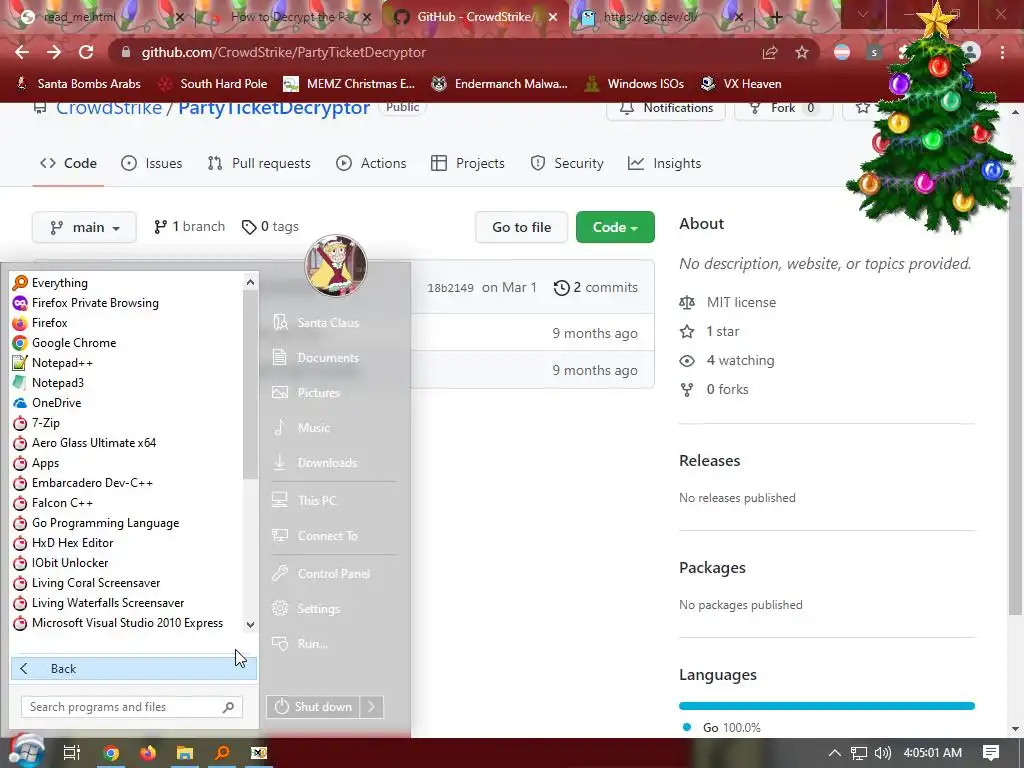Viewport: 1024px width, 768px height.
Task: Open Pictures from start menu
Action: point(307,392)
